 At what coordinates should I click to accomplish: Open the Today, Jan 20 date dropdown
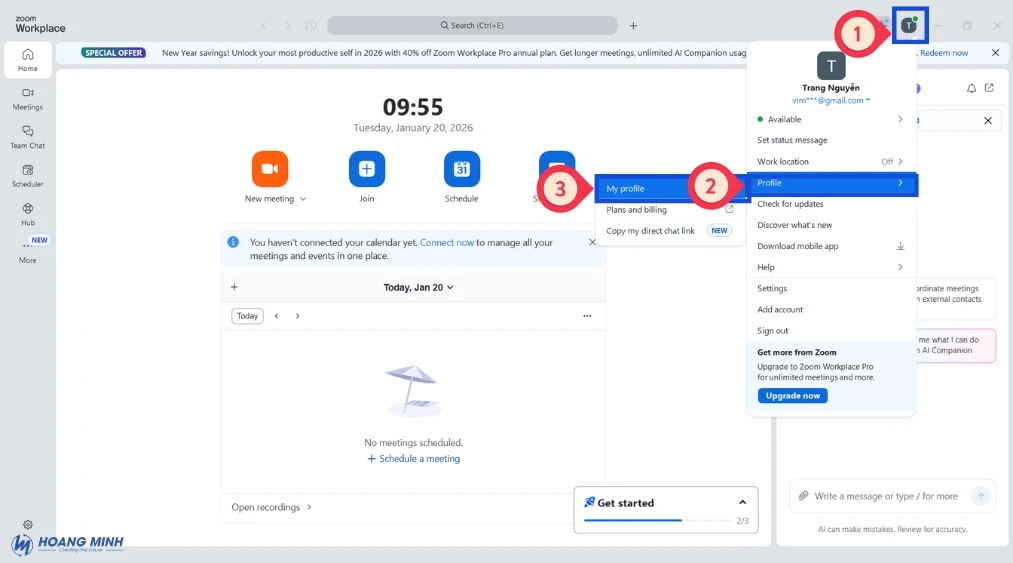(x=418, y=287)
